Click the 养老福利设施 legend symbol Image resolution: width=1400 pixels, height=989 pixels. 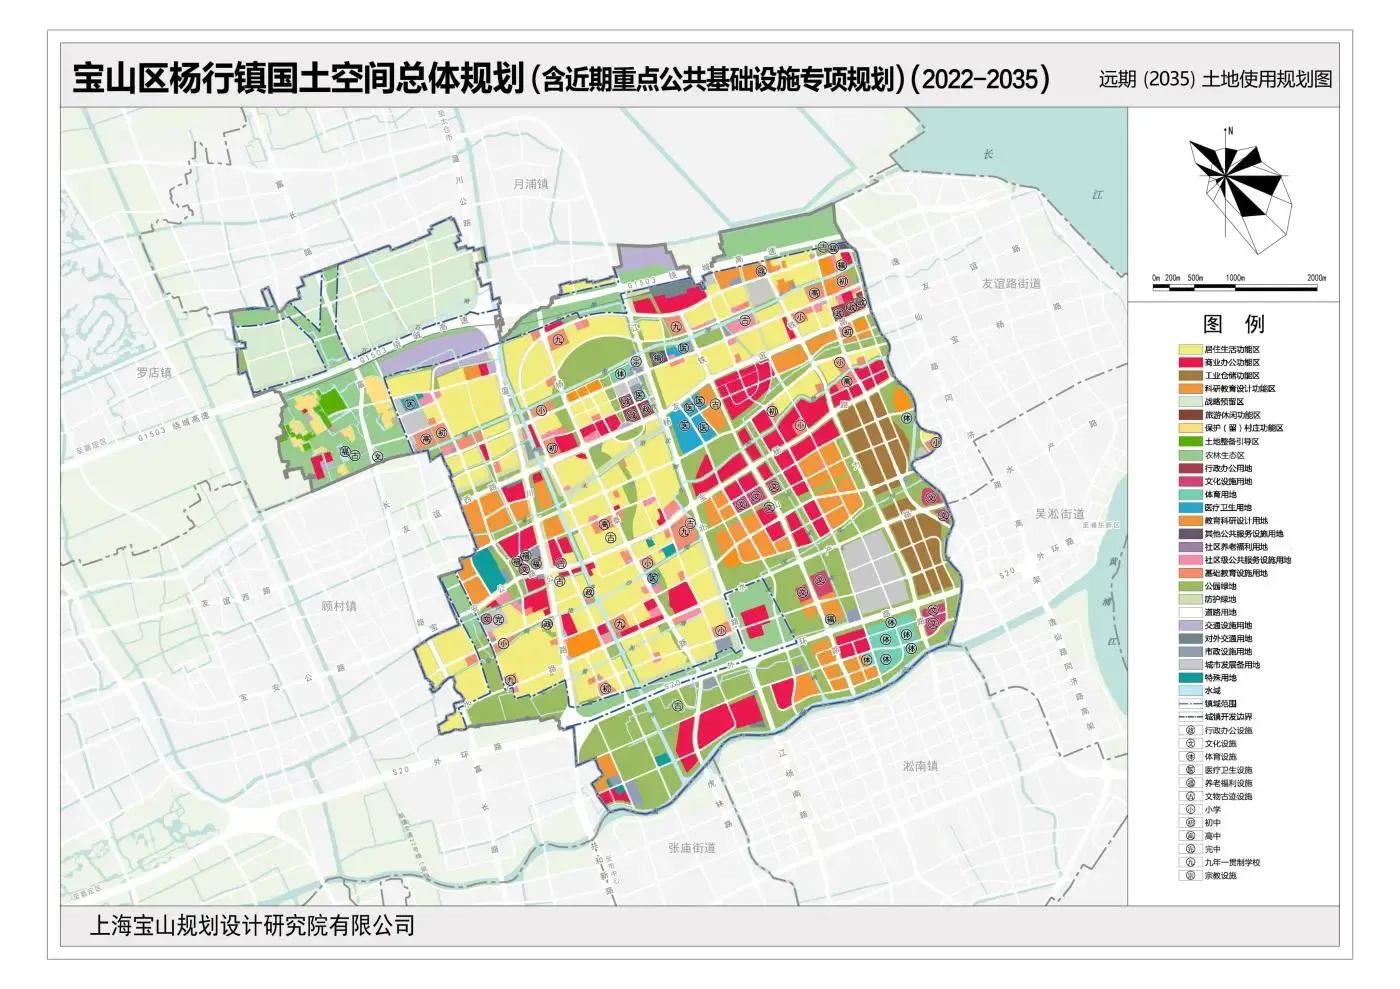tap(1190, 783)
